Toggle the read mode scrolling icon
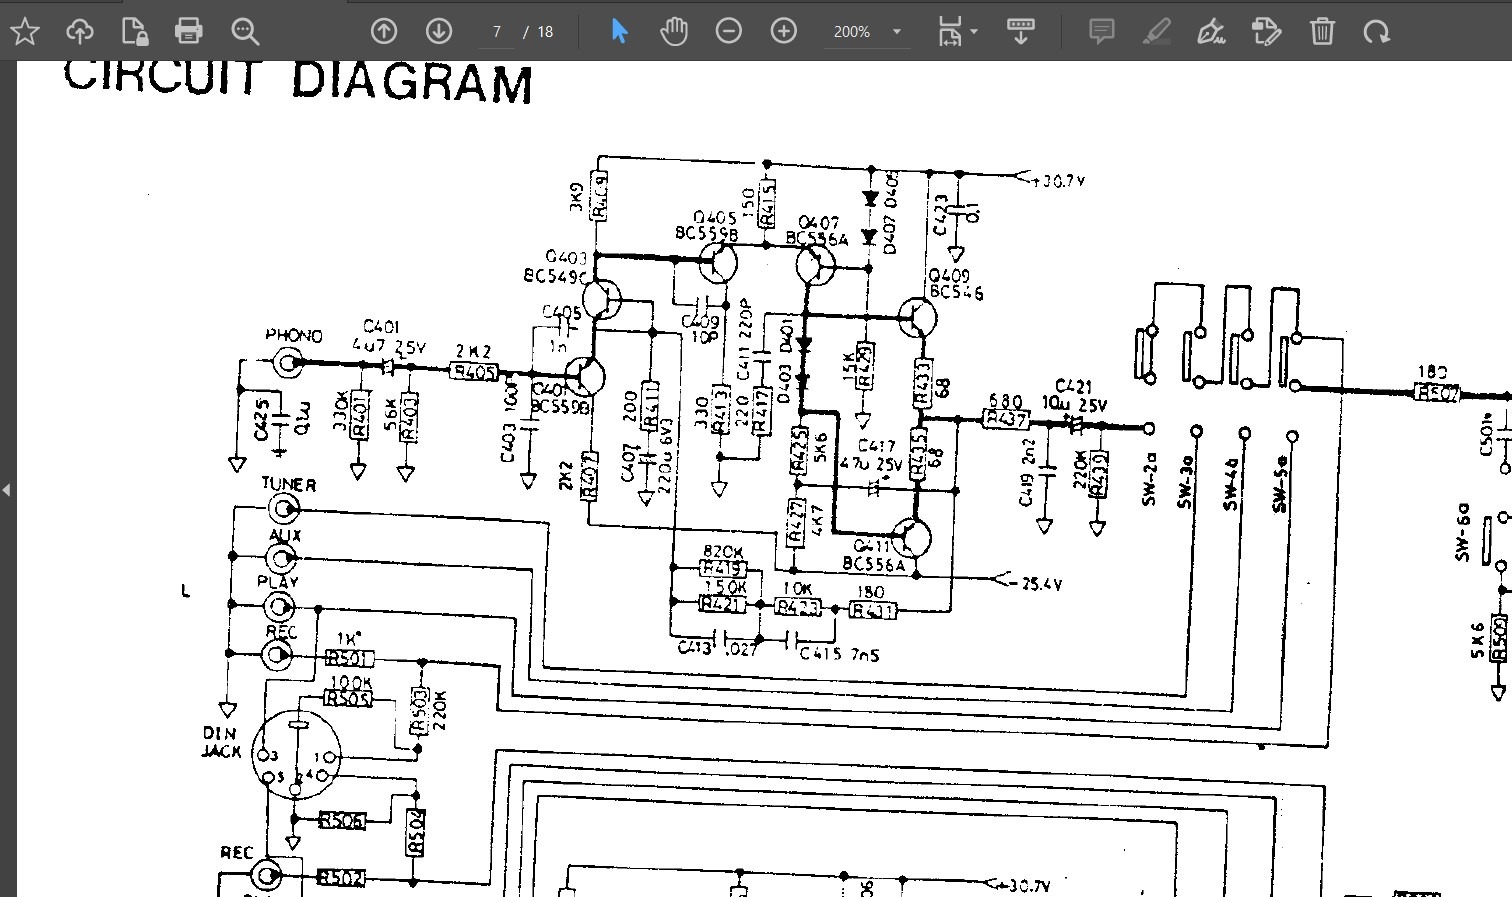Image resolution: width=1512 pixels, height=897 pixels. click(x=1021, y=32)
